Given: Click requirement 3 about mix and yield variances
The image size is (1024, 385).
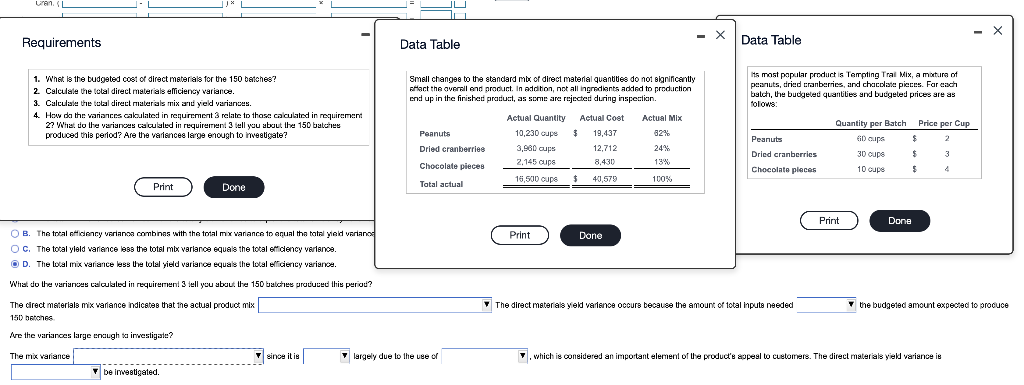Looking at the screenshot, I should point(148,103).
